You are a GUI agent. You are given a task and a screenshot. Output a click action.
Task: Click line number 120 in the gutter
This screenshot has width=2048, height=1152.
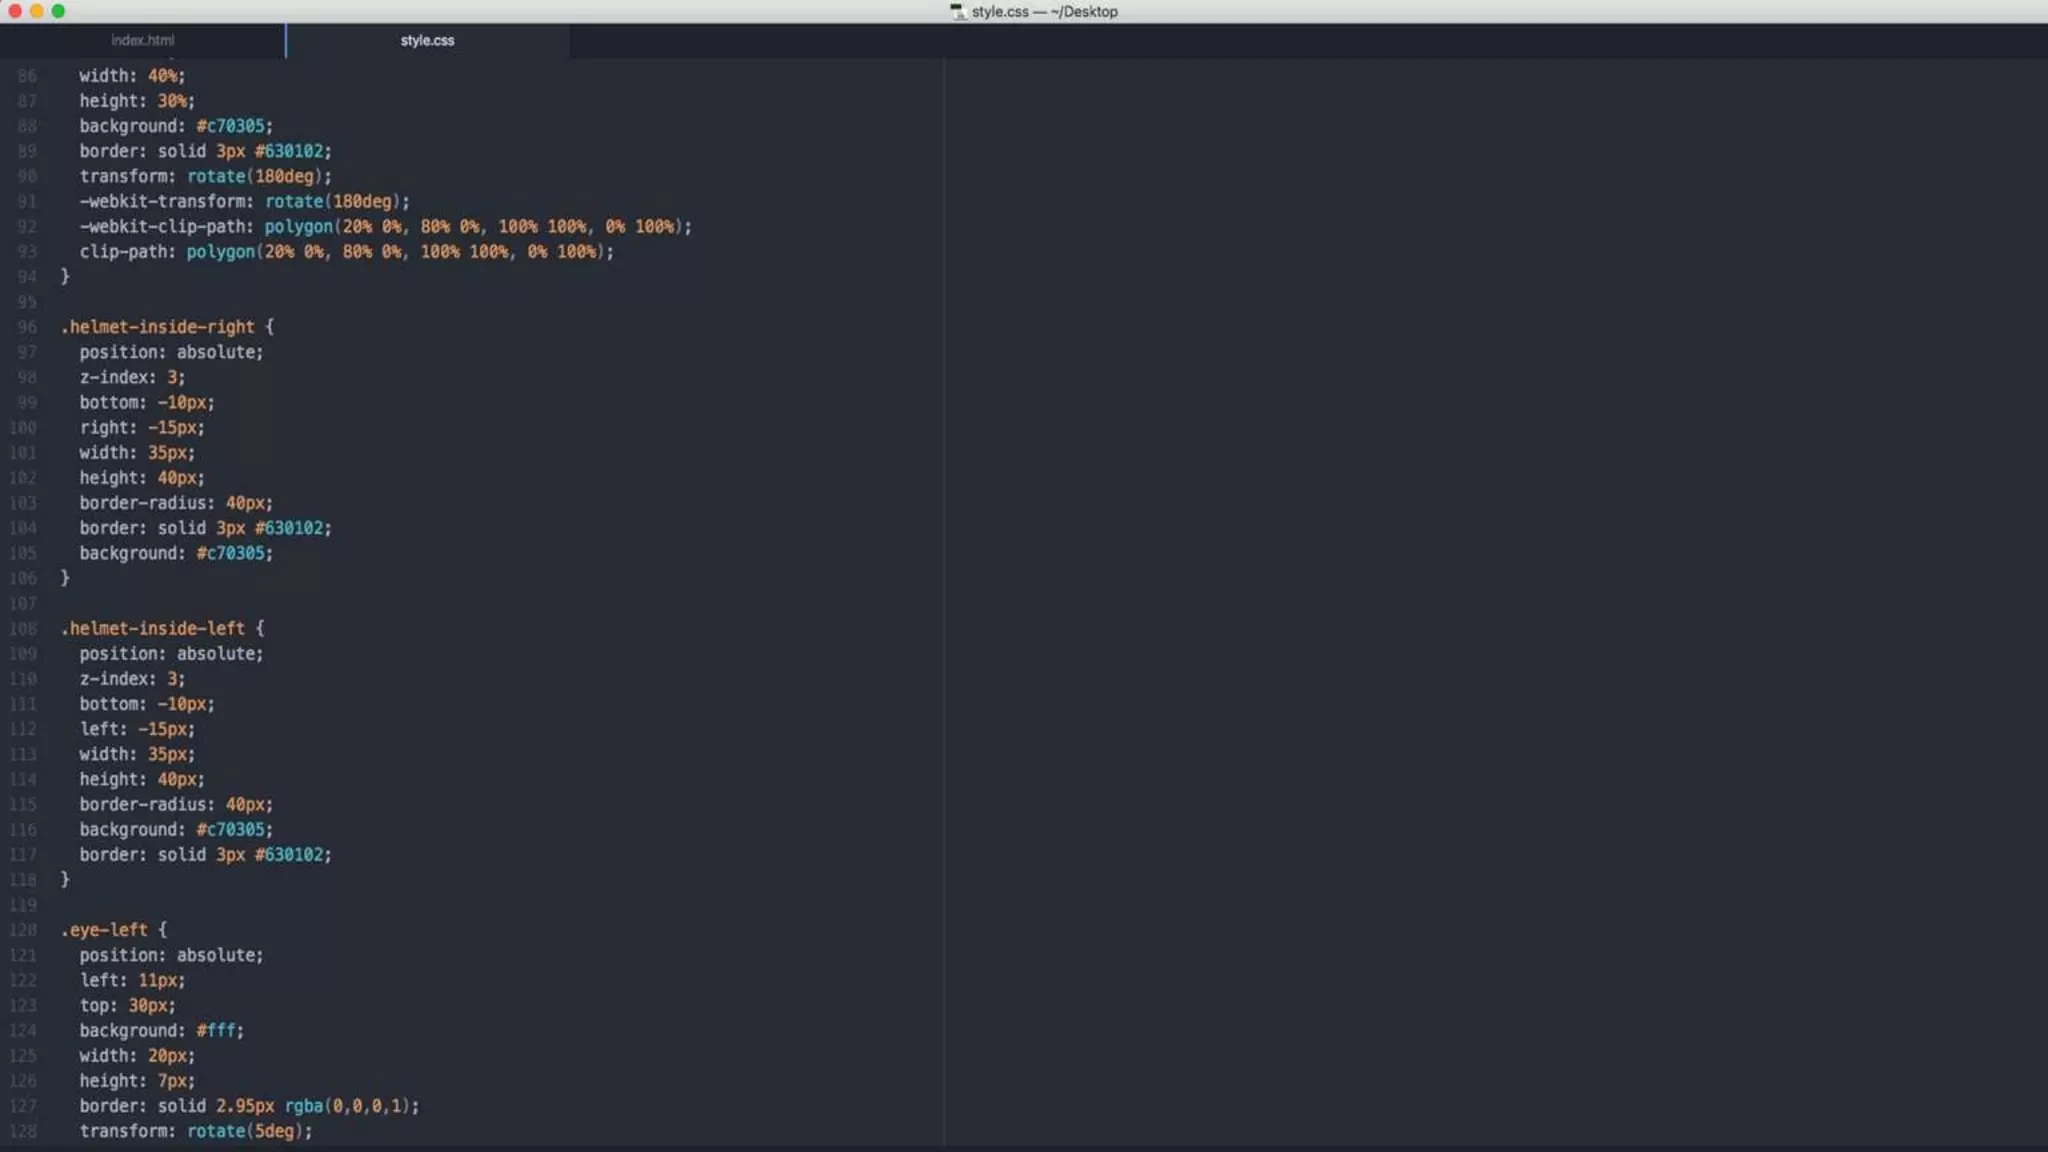click(x=23, y=930)
